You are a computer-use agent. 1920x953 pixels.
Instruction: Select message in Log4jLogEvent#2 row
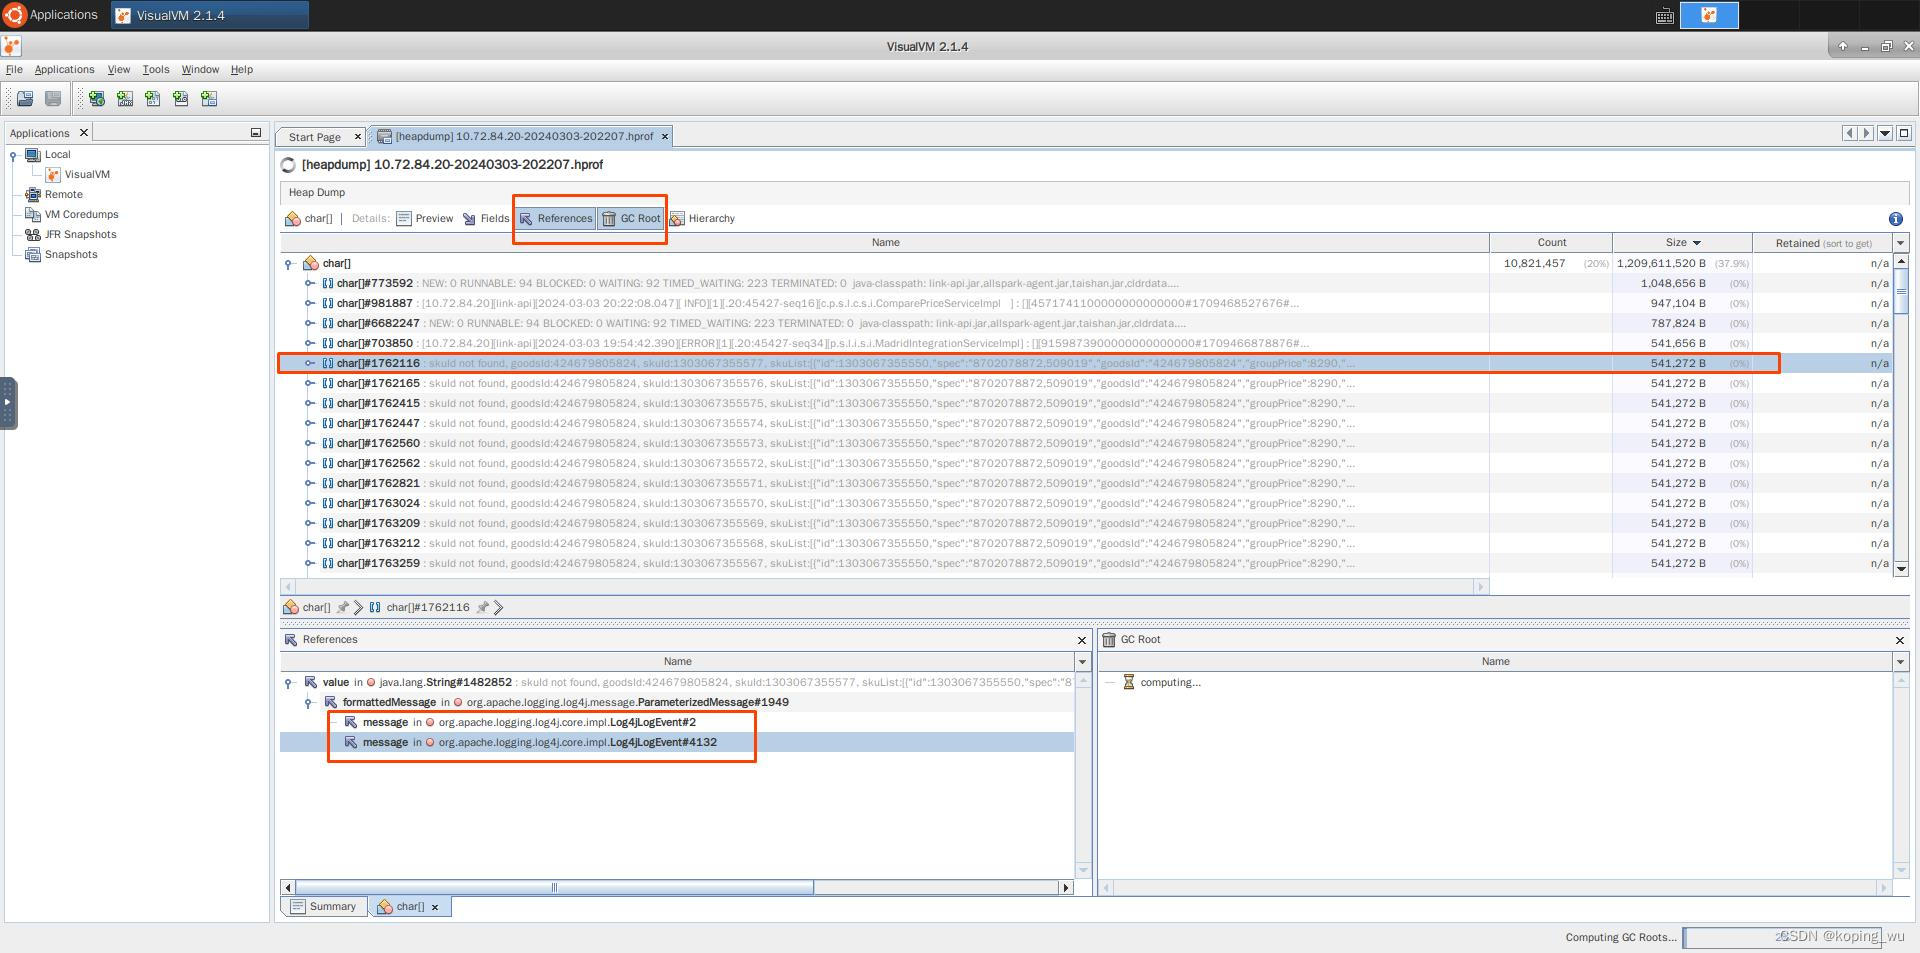(677, 722)
